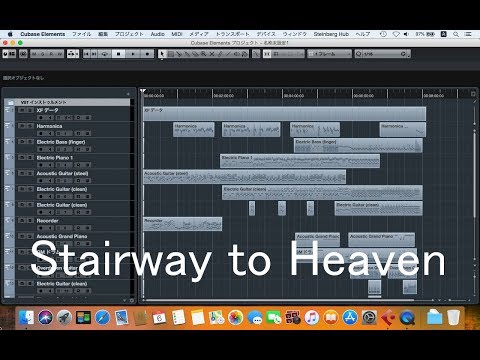Open the snap type dropdown
The image size is (480, 360).
point(289,54)
